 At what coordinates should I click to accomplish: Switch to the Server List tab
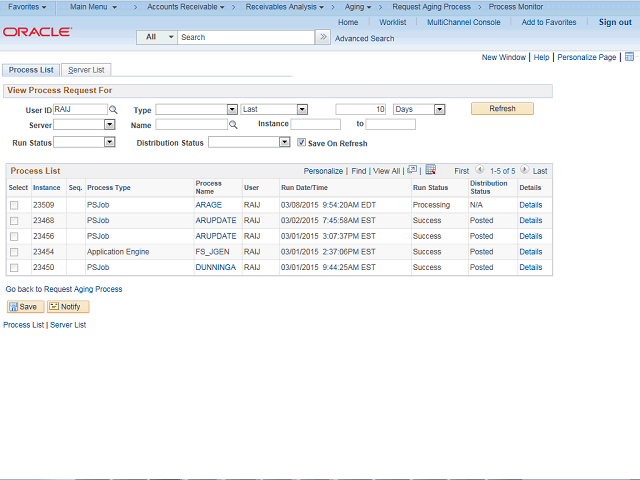click(86, 70)
